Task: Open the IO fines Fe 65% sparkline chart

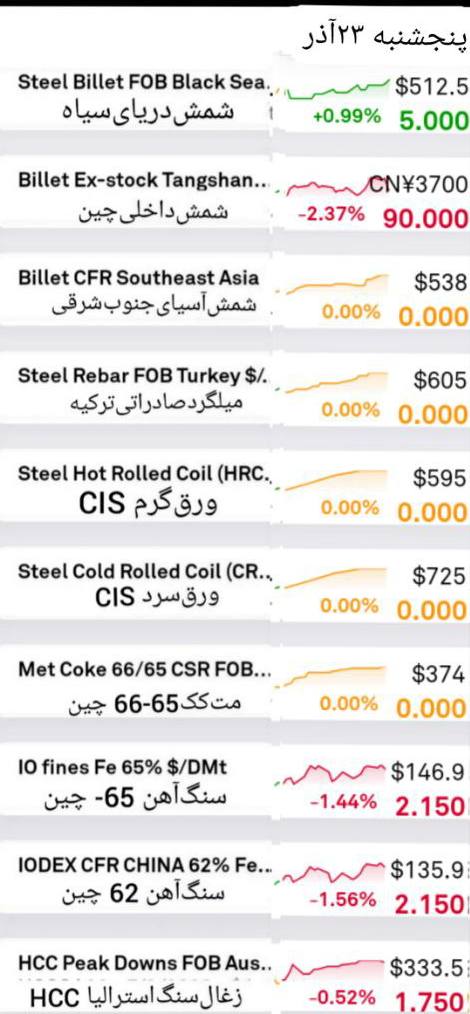Action: coord(332,773)
